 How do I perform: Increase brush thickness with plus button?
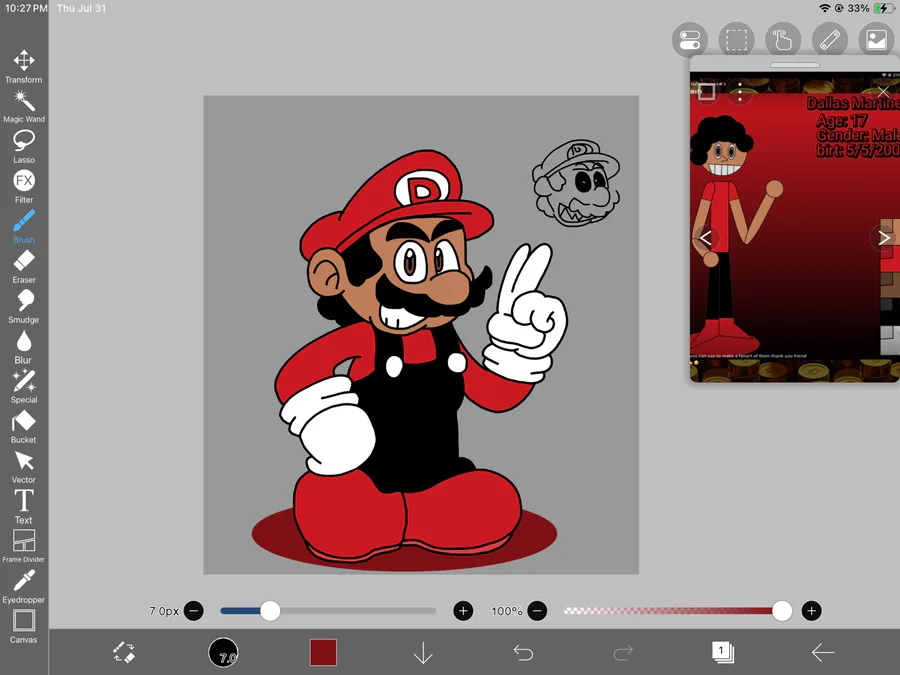click(x=463, y=611)
